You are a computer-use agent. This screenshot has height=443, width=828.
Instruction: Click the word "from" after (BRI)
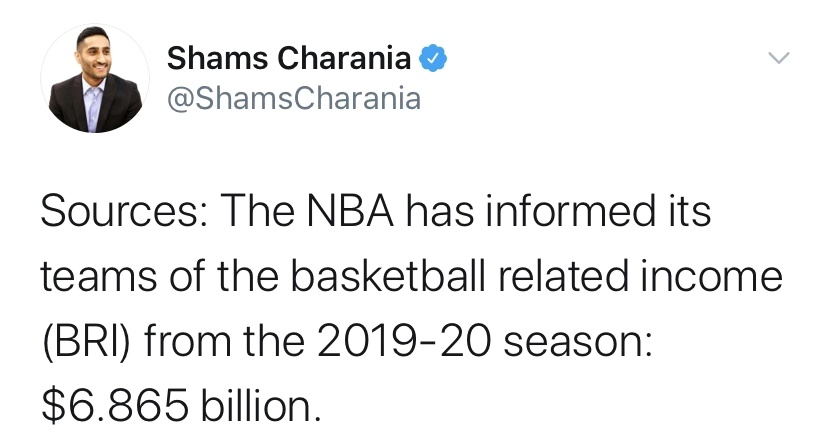click(x=187, y=342)
